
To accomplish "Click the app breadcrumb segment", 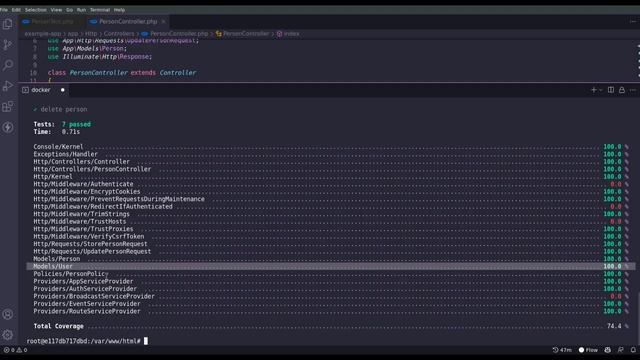I will pos(73,34).
